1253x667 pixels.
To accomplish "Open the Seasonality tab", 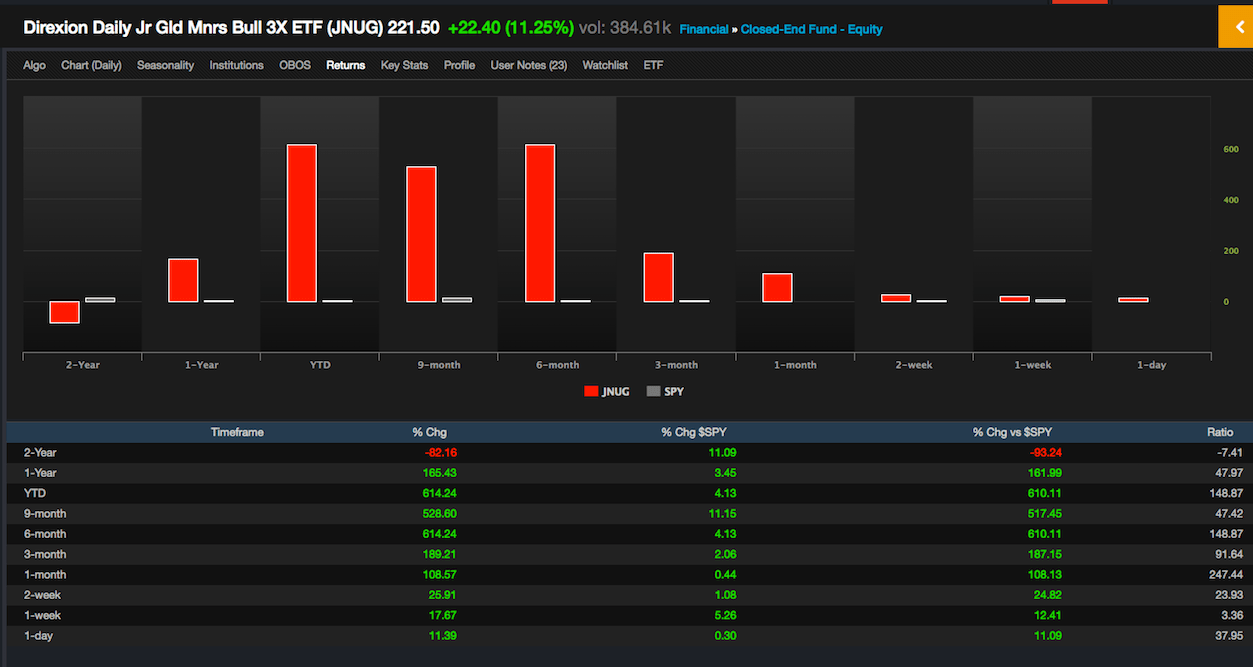I will point(165,64).
